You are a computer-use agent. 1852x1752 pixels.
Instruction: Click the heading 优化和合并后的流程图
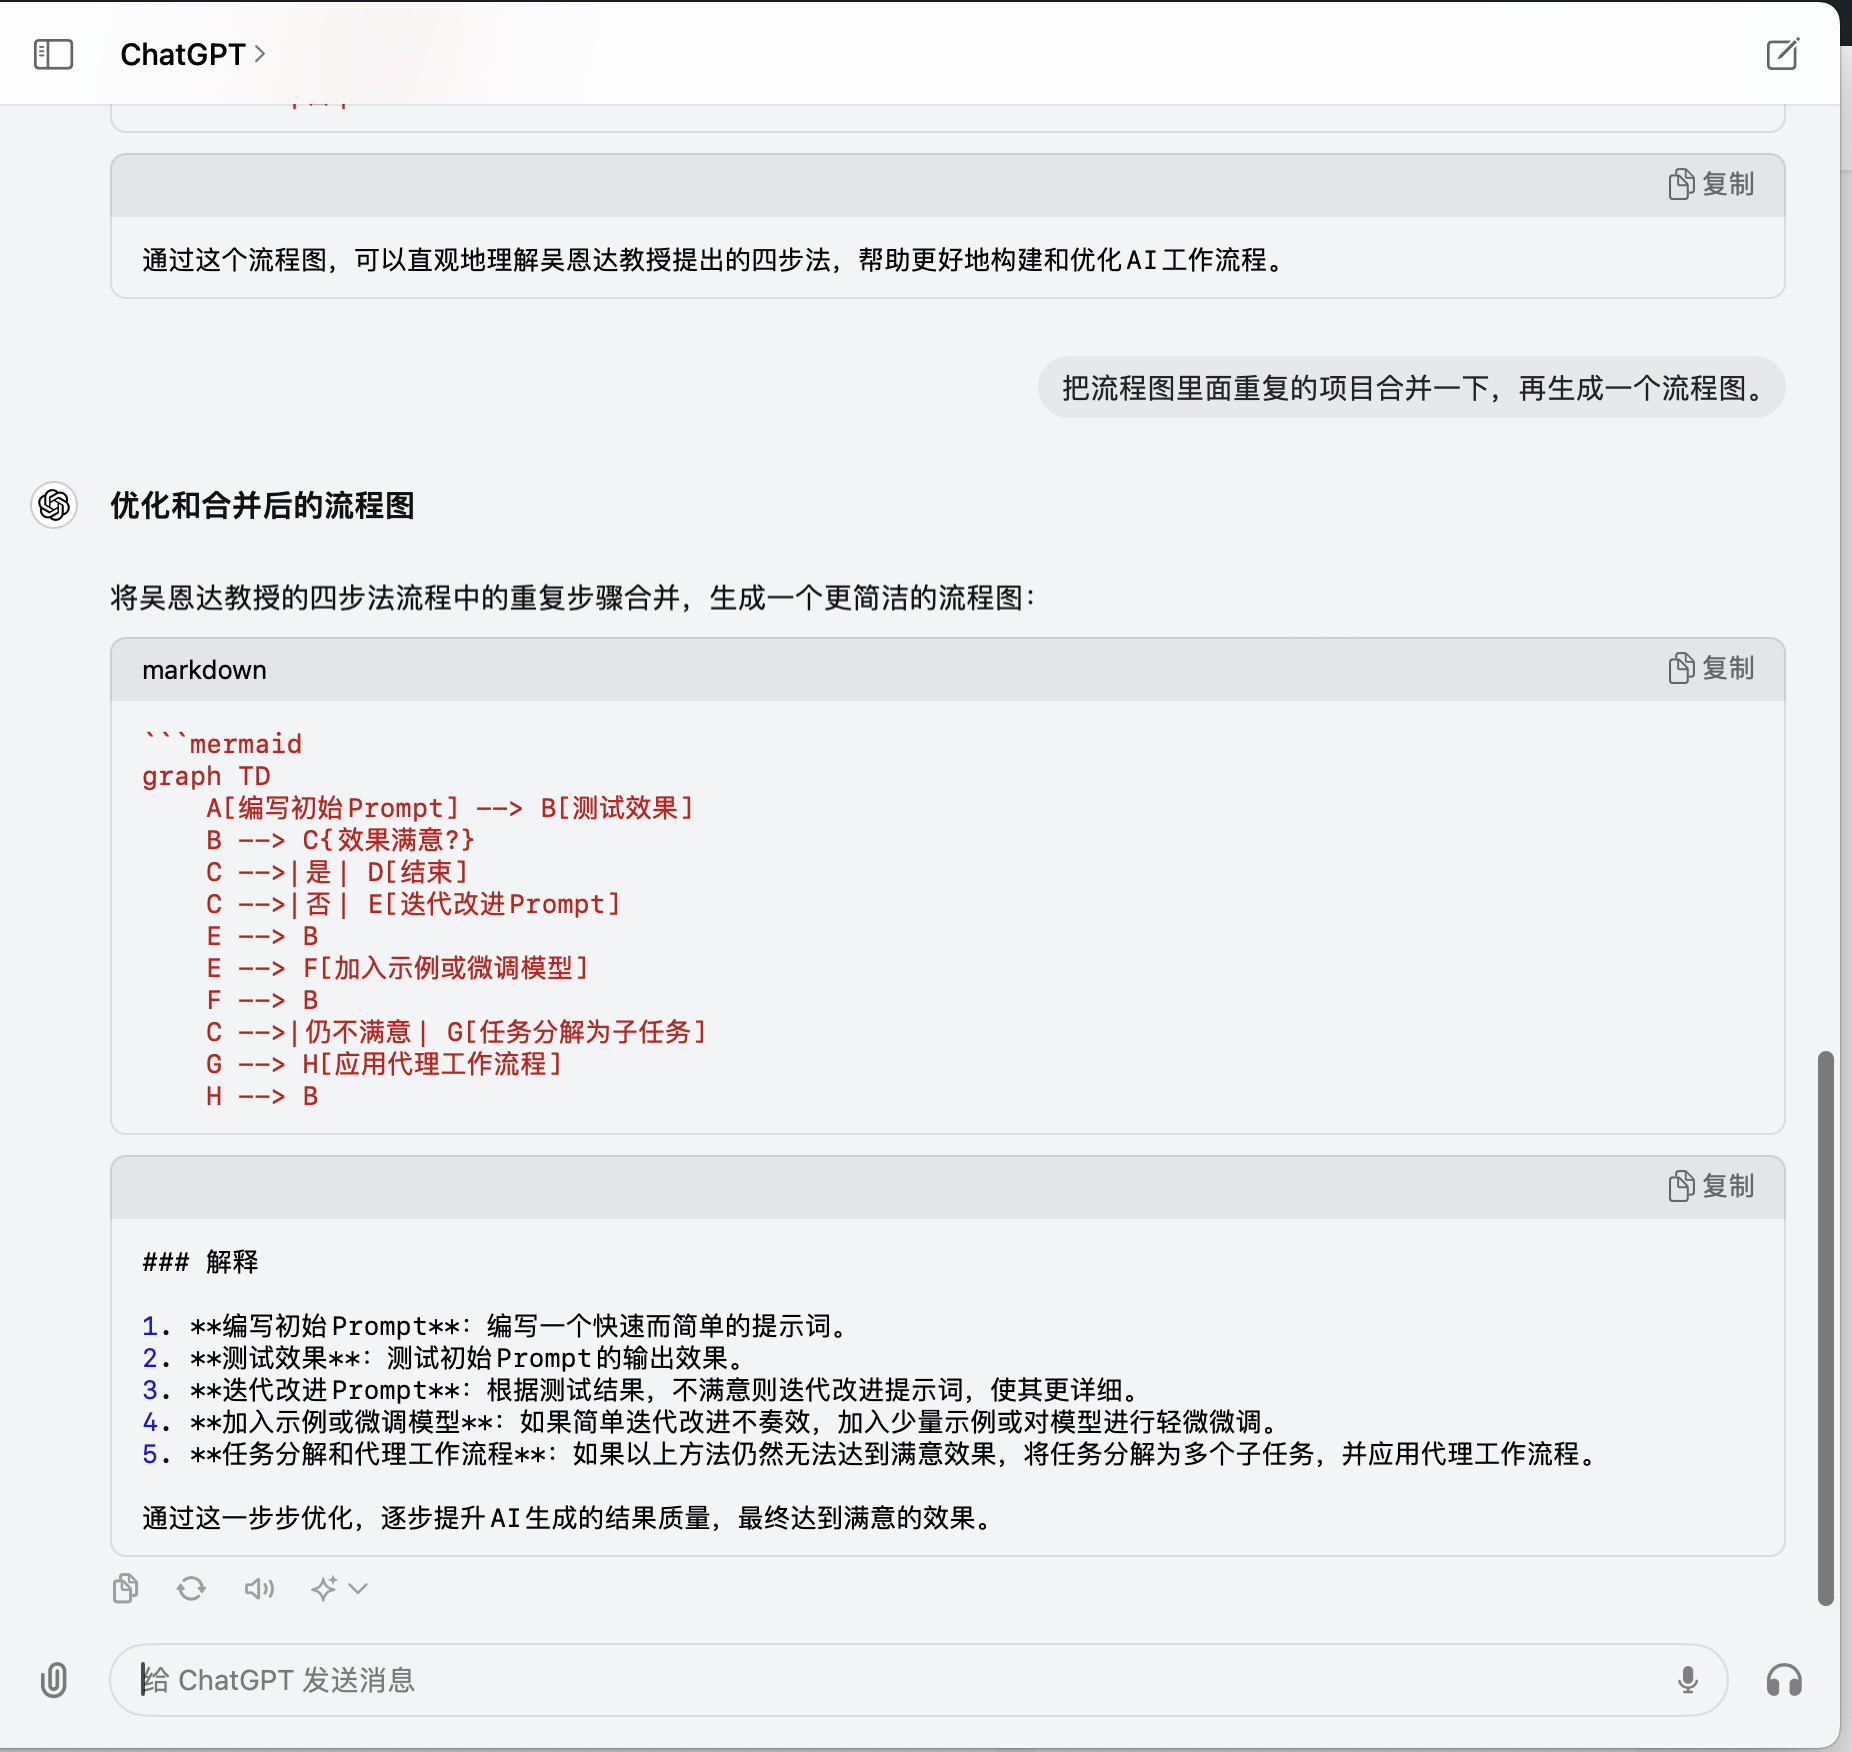[x=262, y=505]
